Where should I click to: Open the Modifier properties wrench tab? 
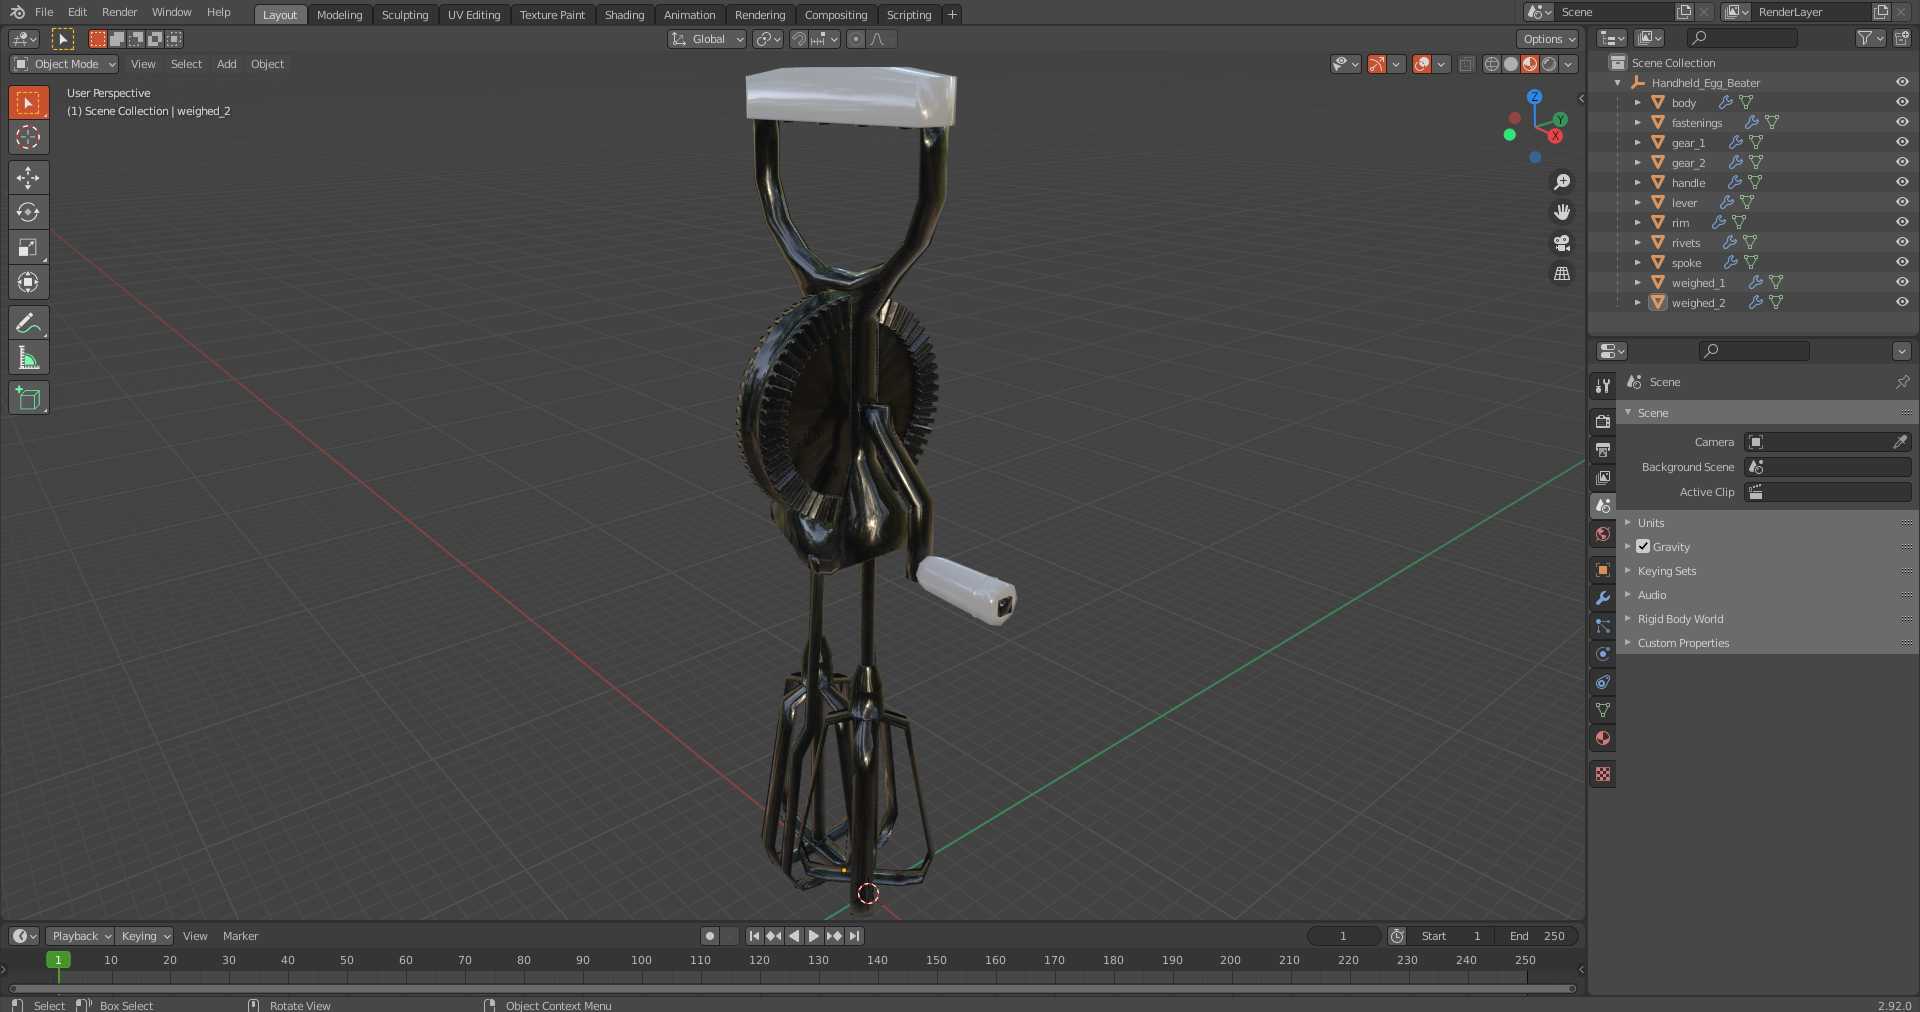tap(1603, 598)
